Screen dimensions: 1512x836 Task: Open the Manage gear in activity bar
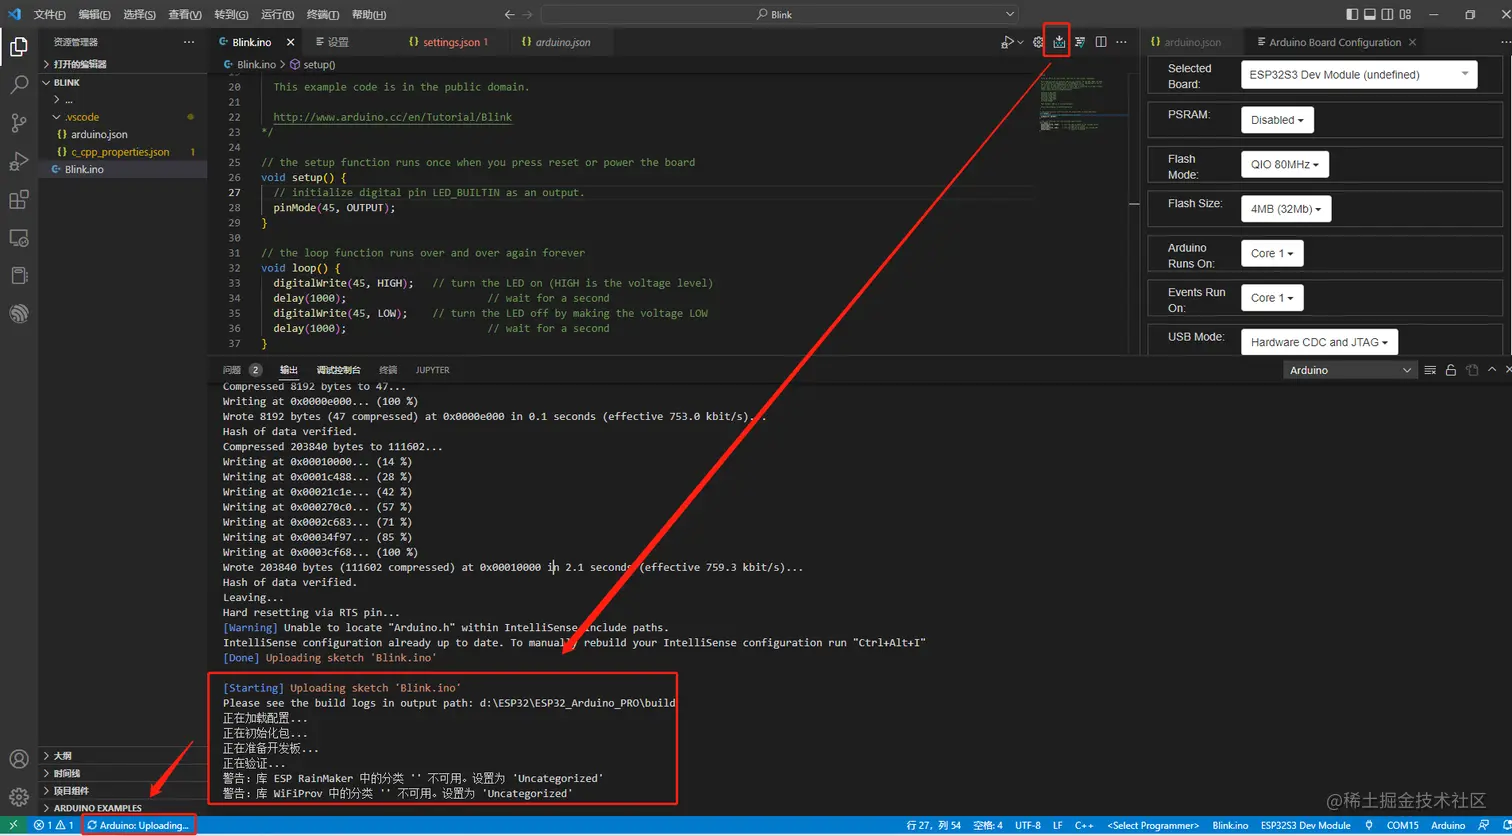[x=18, y=797]
